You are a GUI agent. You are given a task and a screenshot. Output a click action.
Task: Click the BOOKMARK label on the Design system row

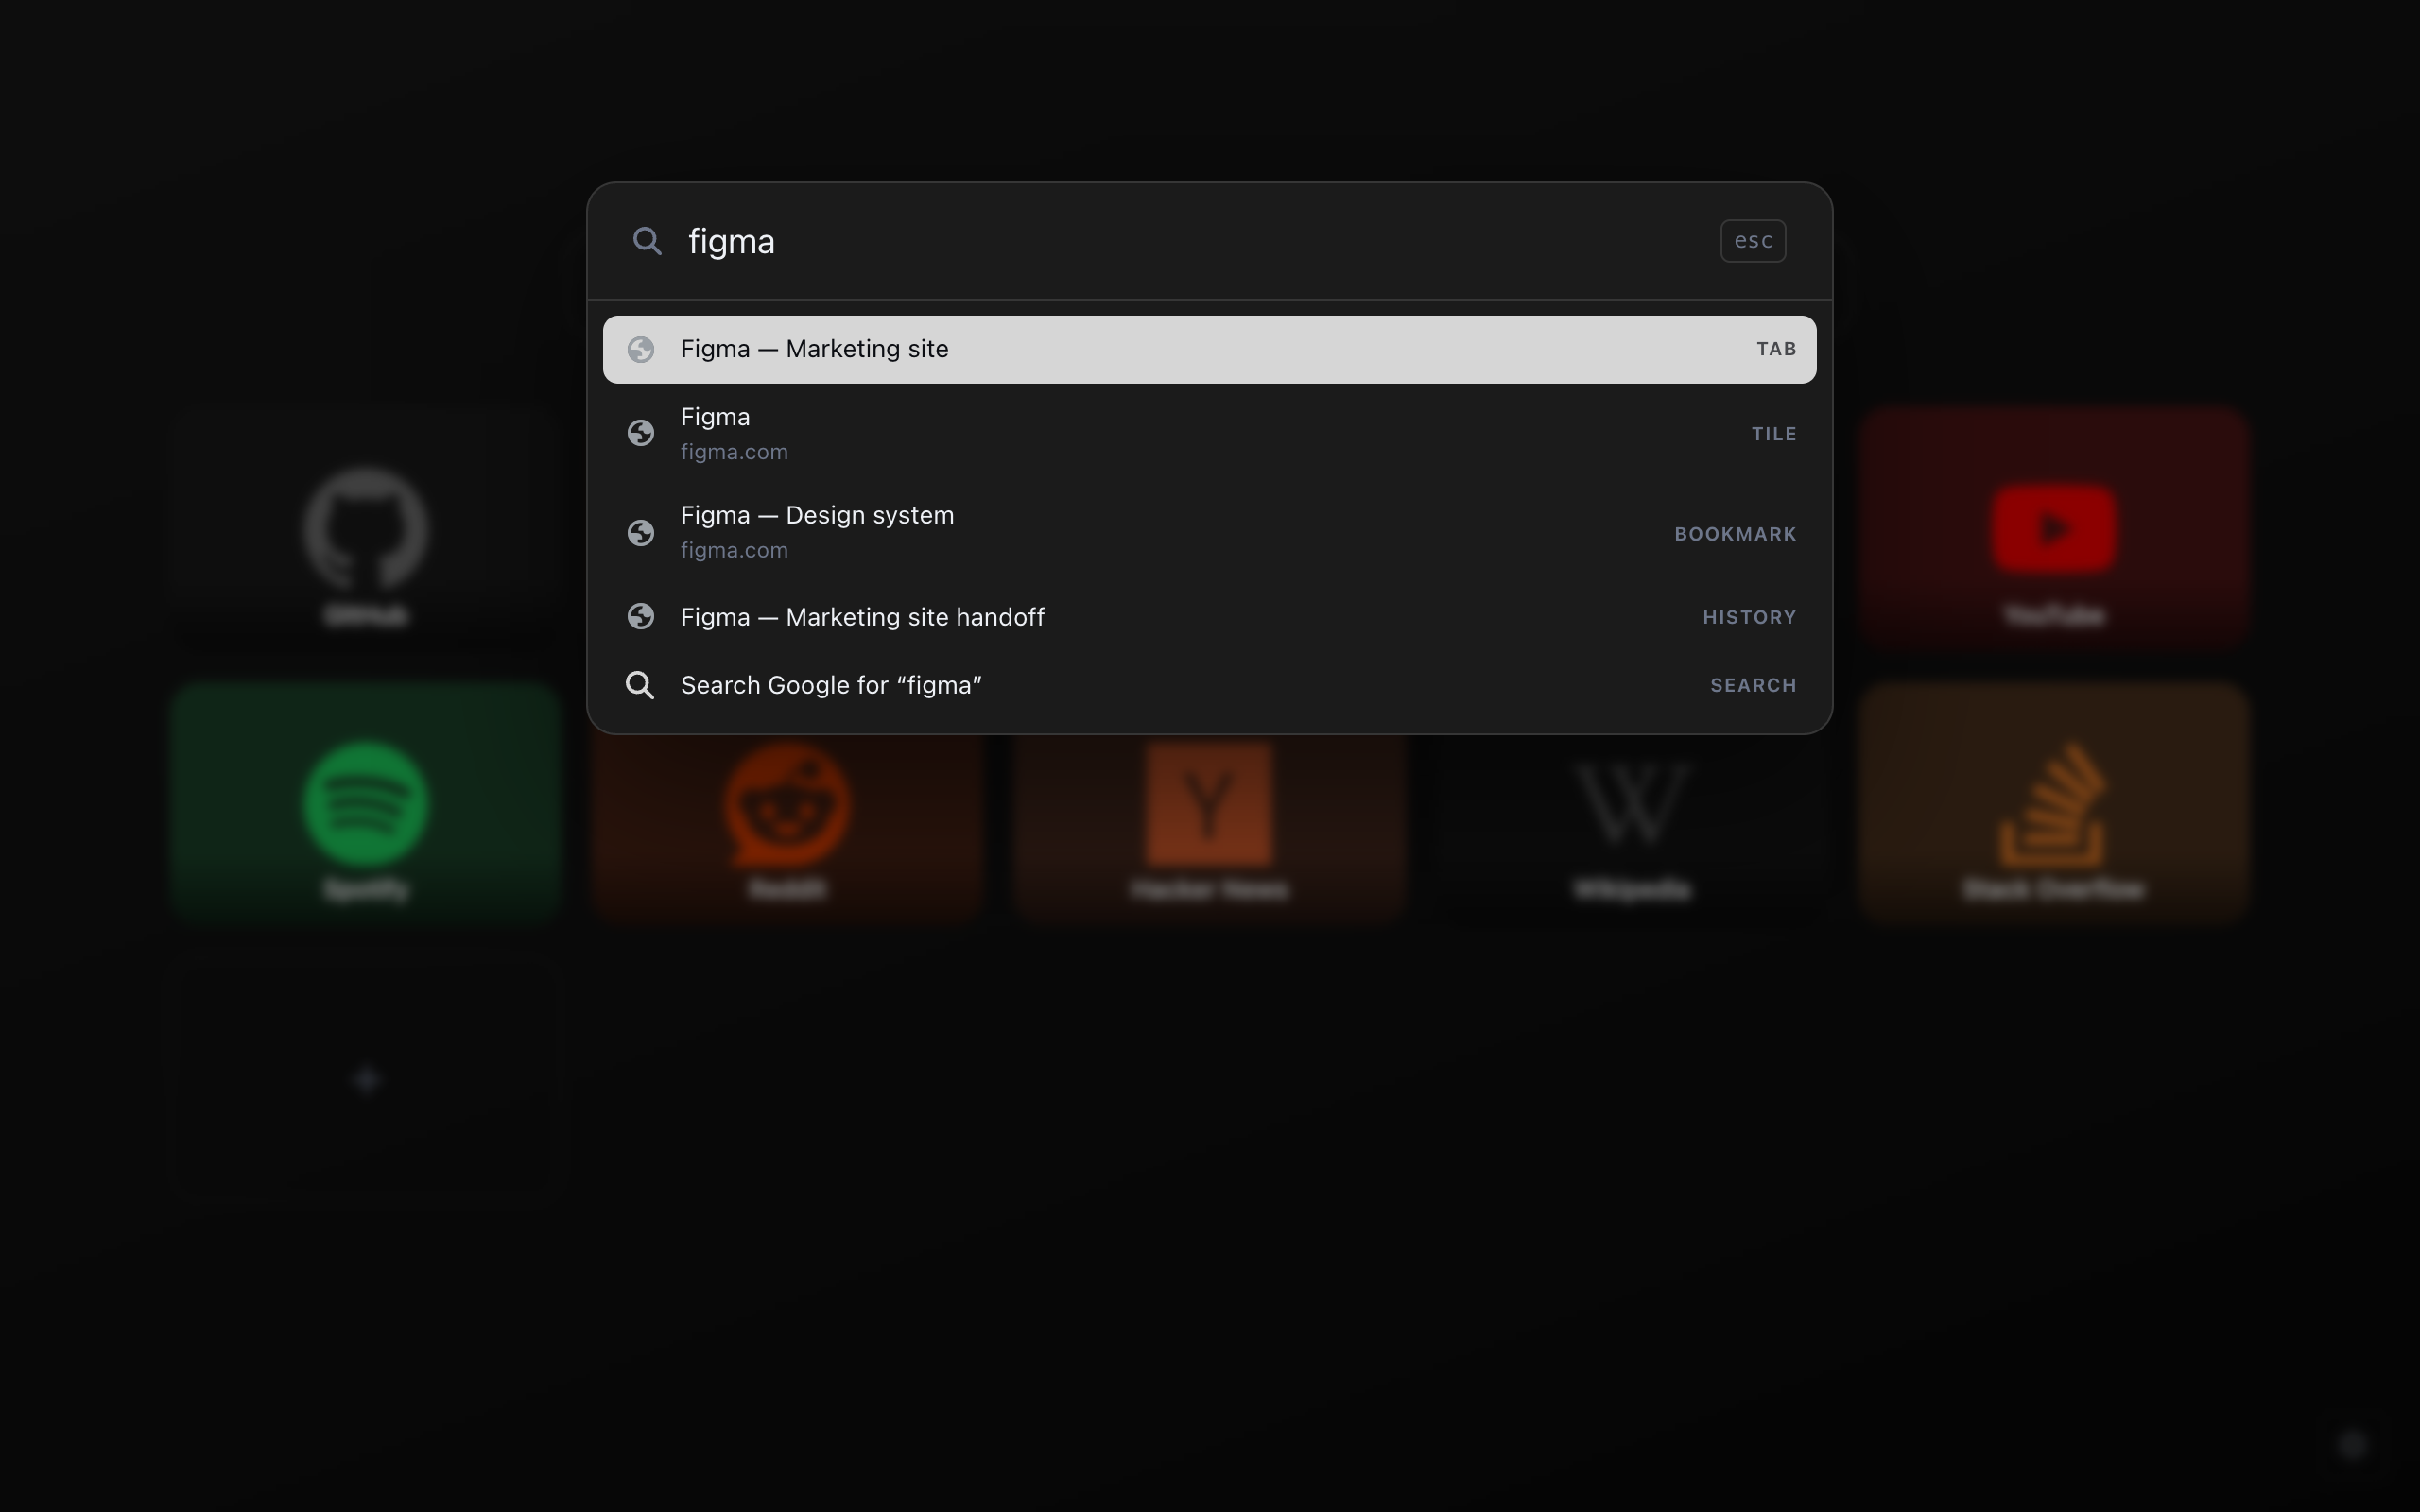(x=1735, y=534)
